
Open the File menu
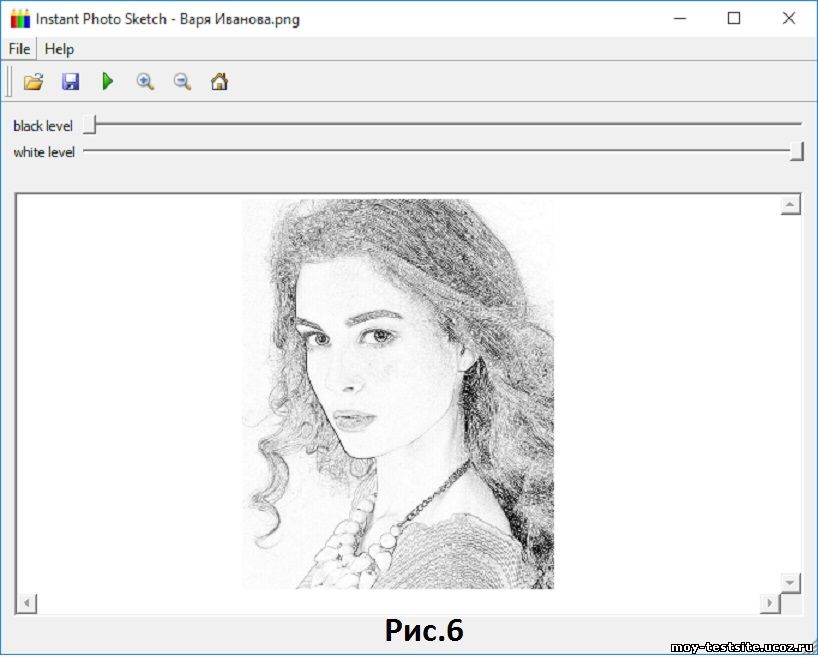pos(19,49)
